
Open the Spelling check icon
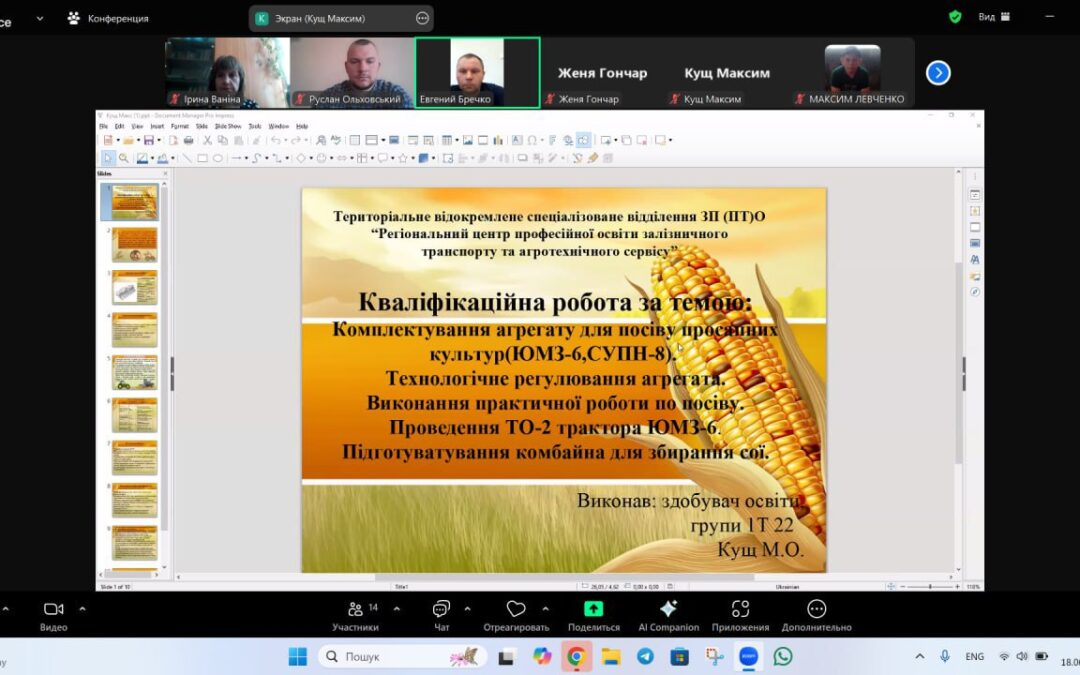tap(335, 141)
